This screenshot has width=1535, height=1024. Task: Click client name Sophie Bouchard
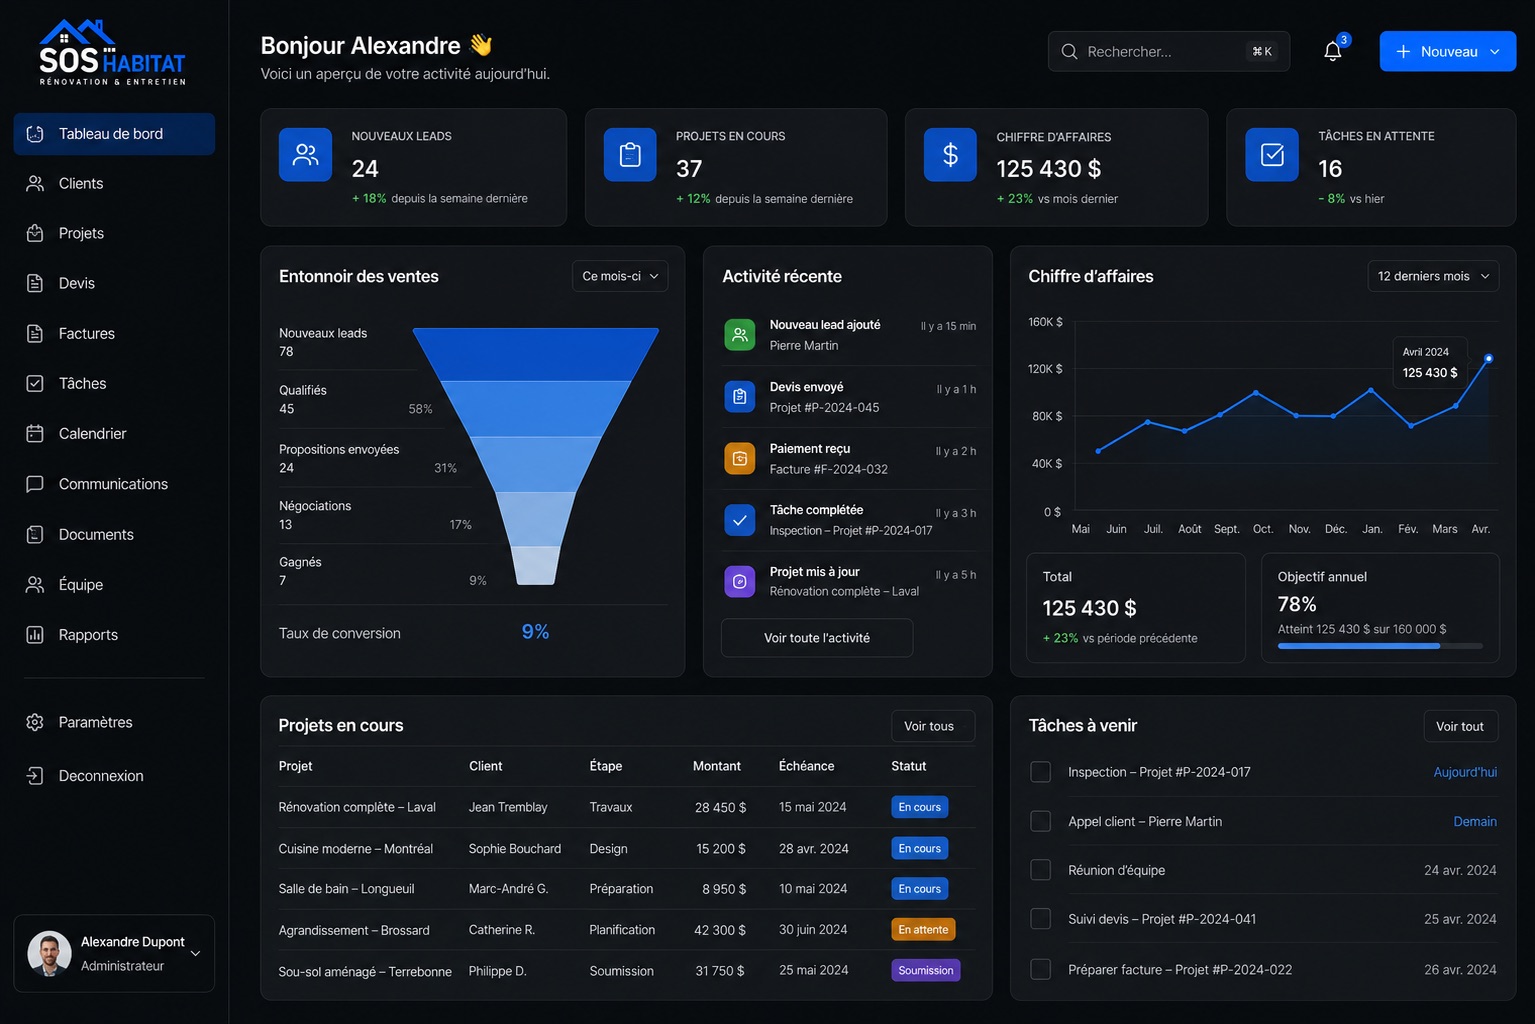tap(515, 849)
